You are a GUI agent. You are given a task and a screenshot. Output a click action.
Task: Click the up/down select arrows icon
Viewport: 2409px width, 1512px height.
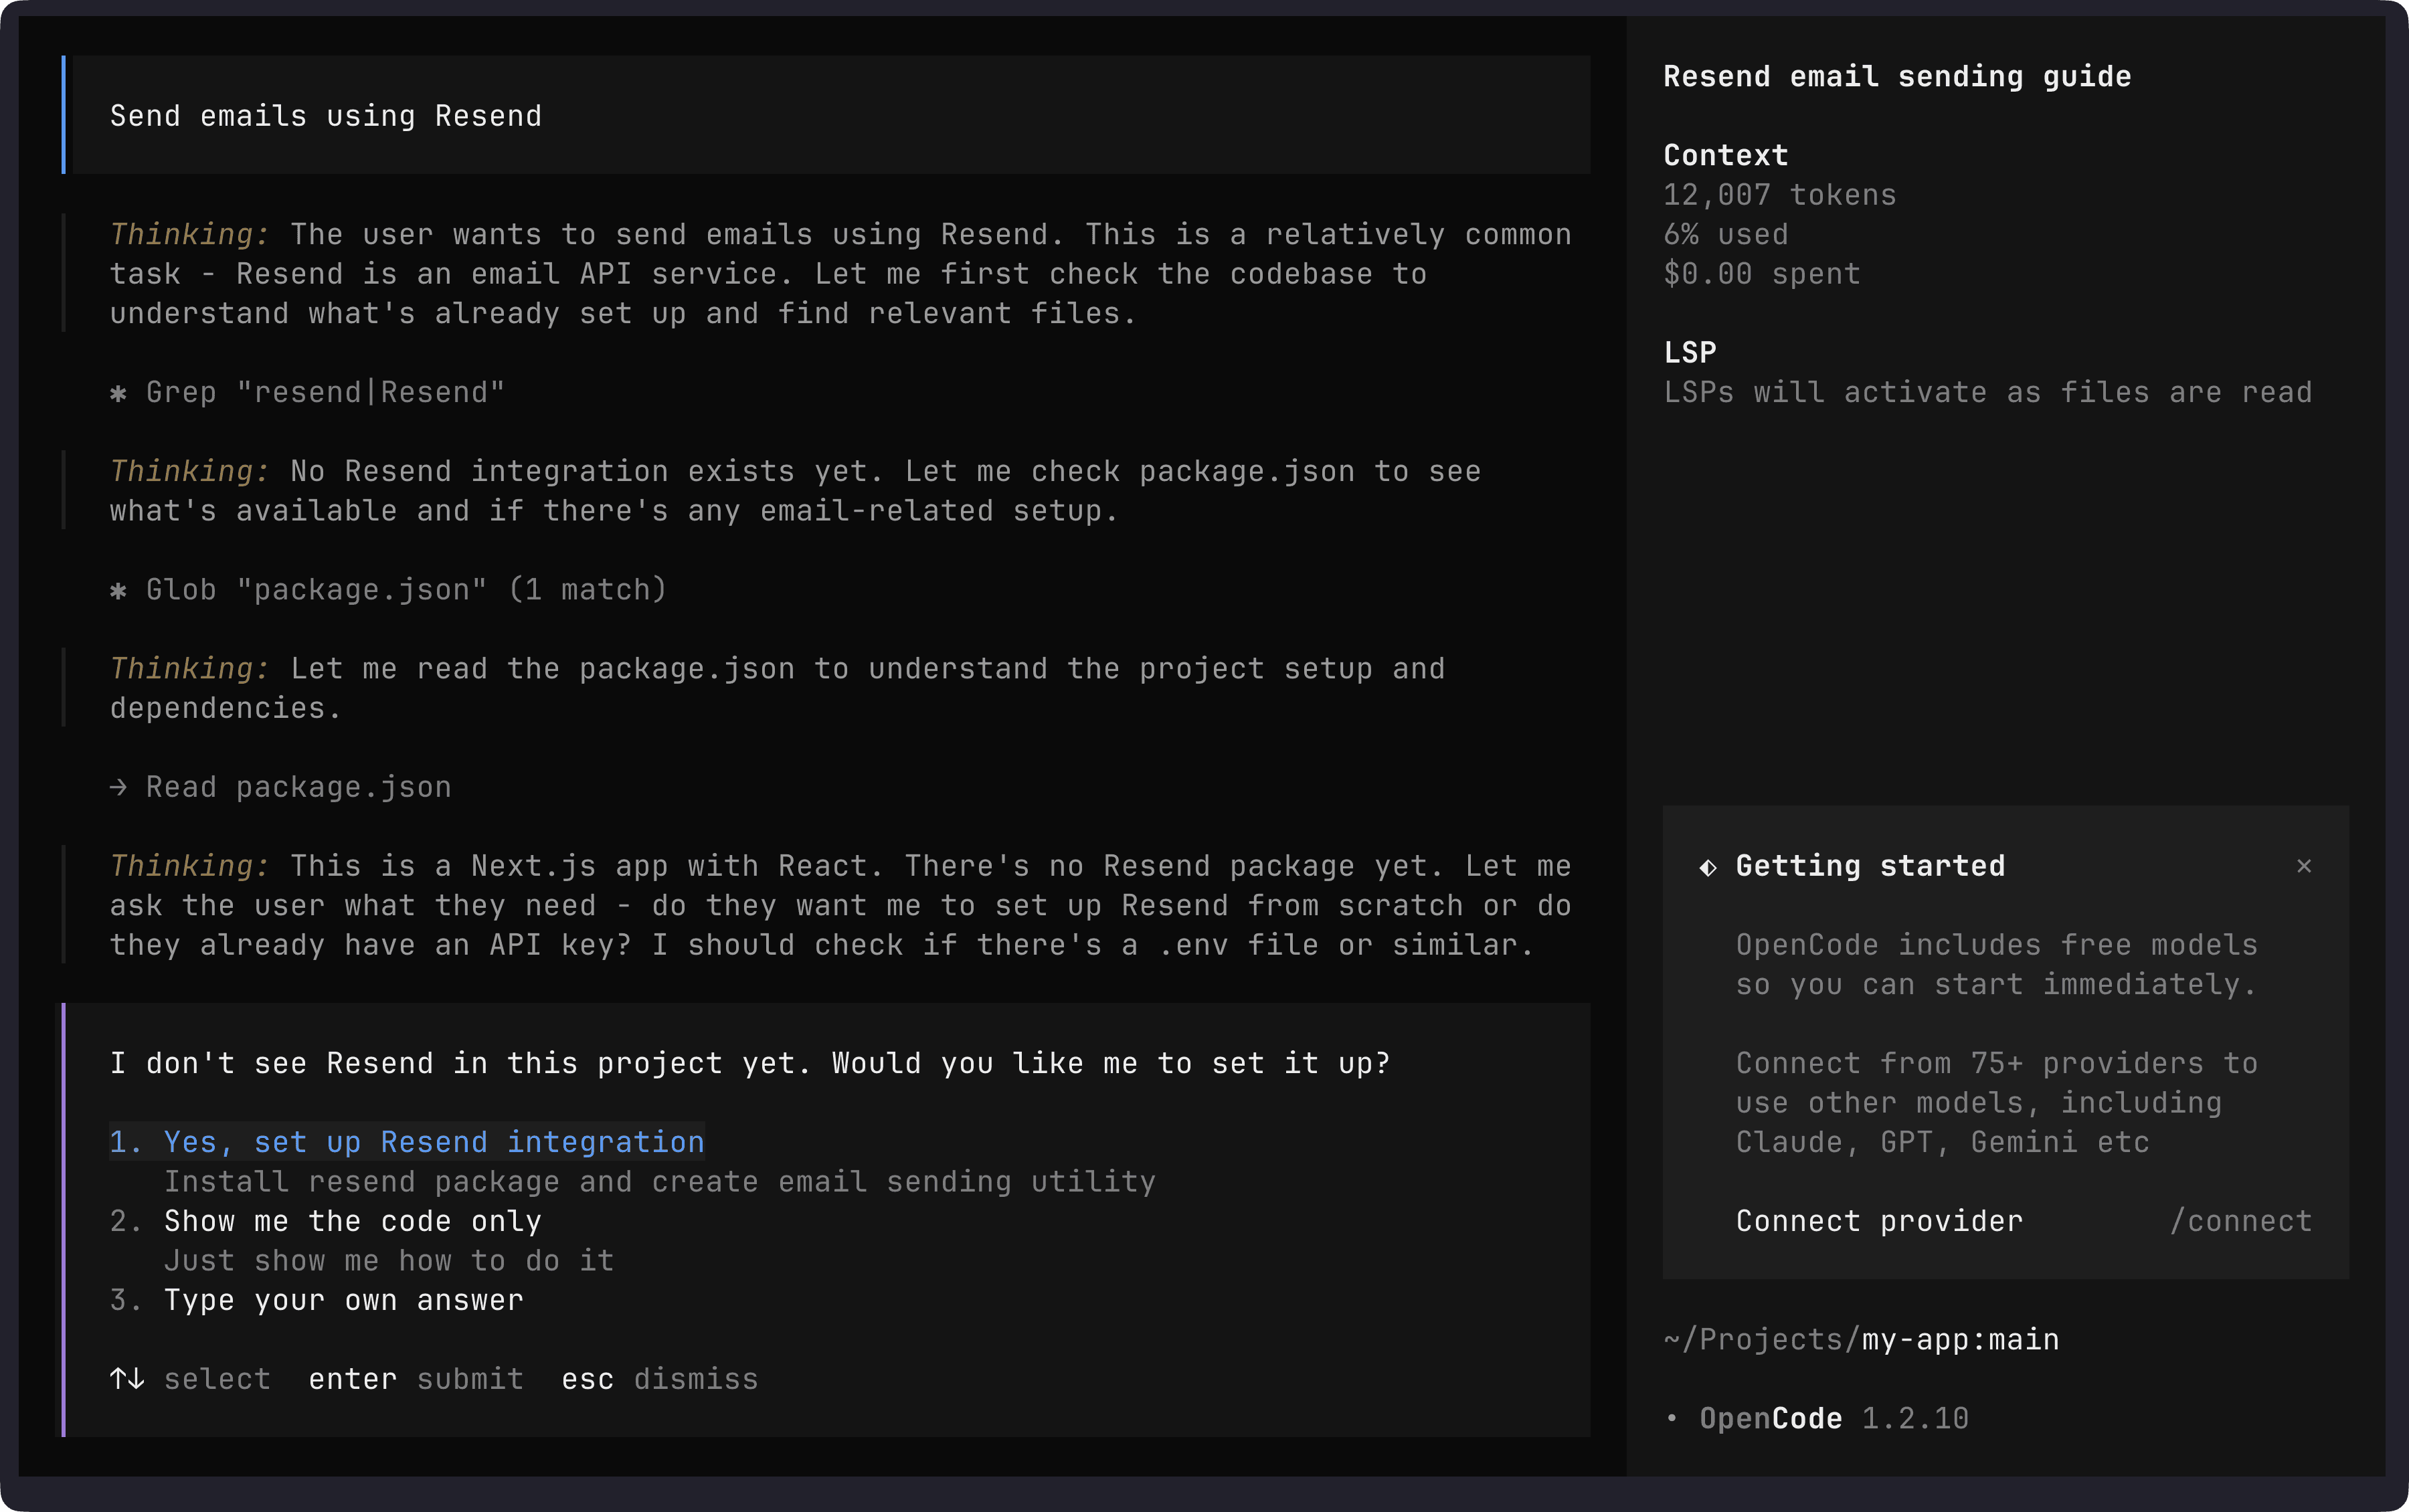tap(126, 1378)
